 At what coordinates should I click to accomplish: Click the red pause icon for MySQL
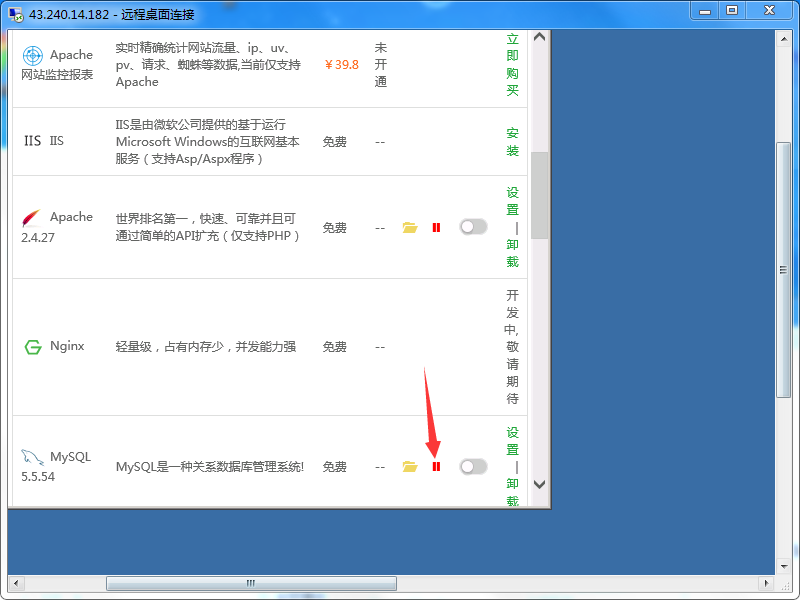pyautogui.click(x=436, y=466)
